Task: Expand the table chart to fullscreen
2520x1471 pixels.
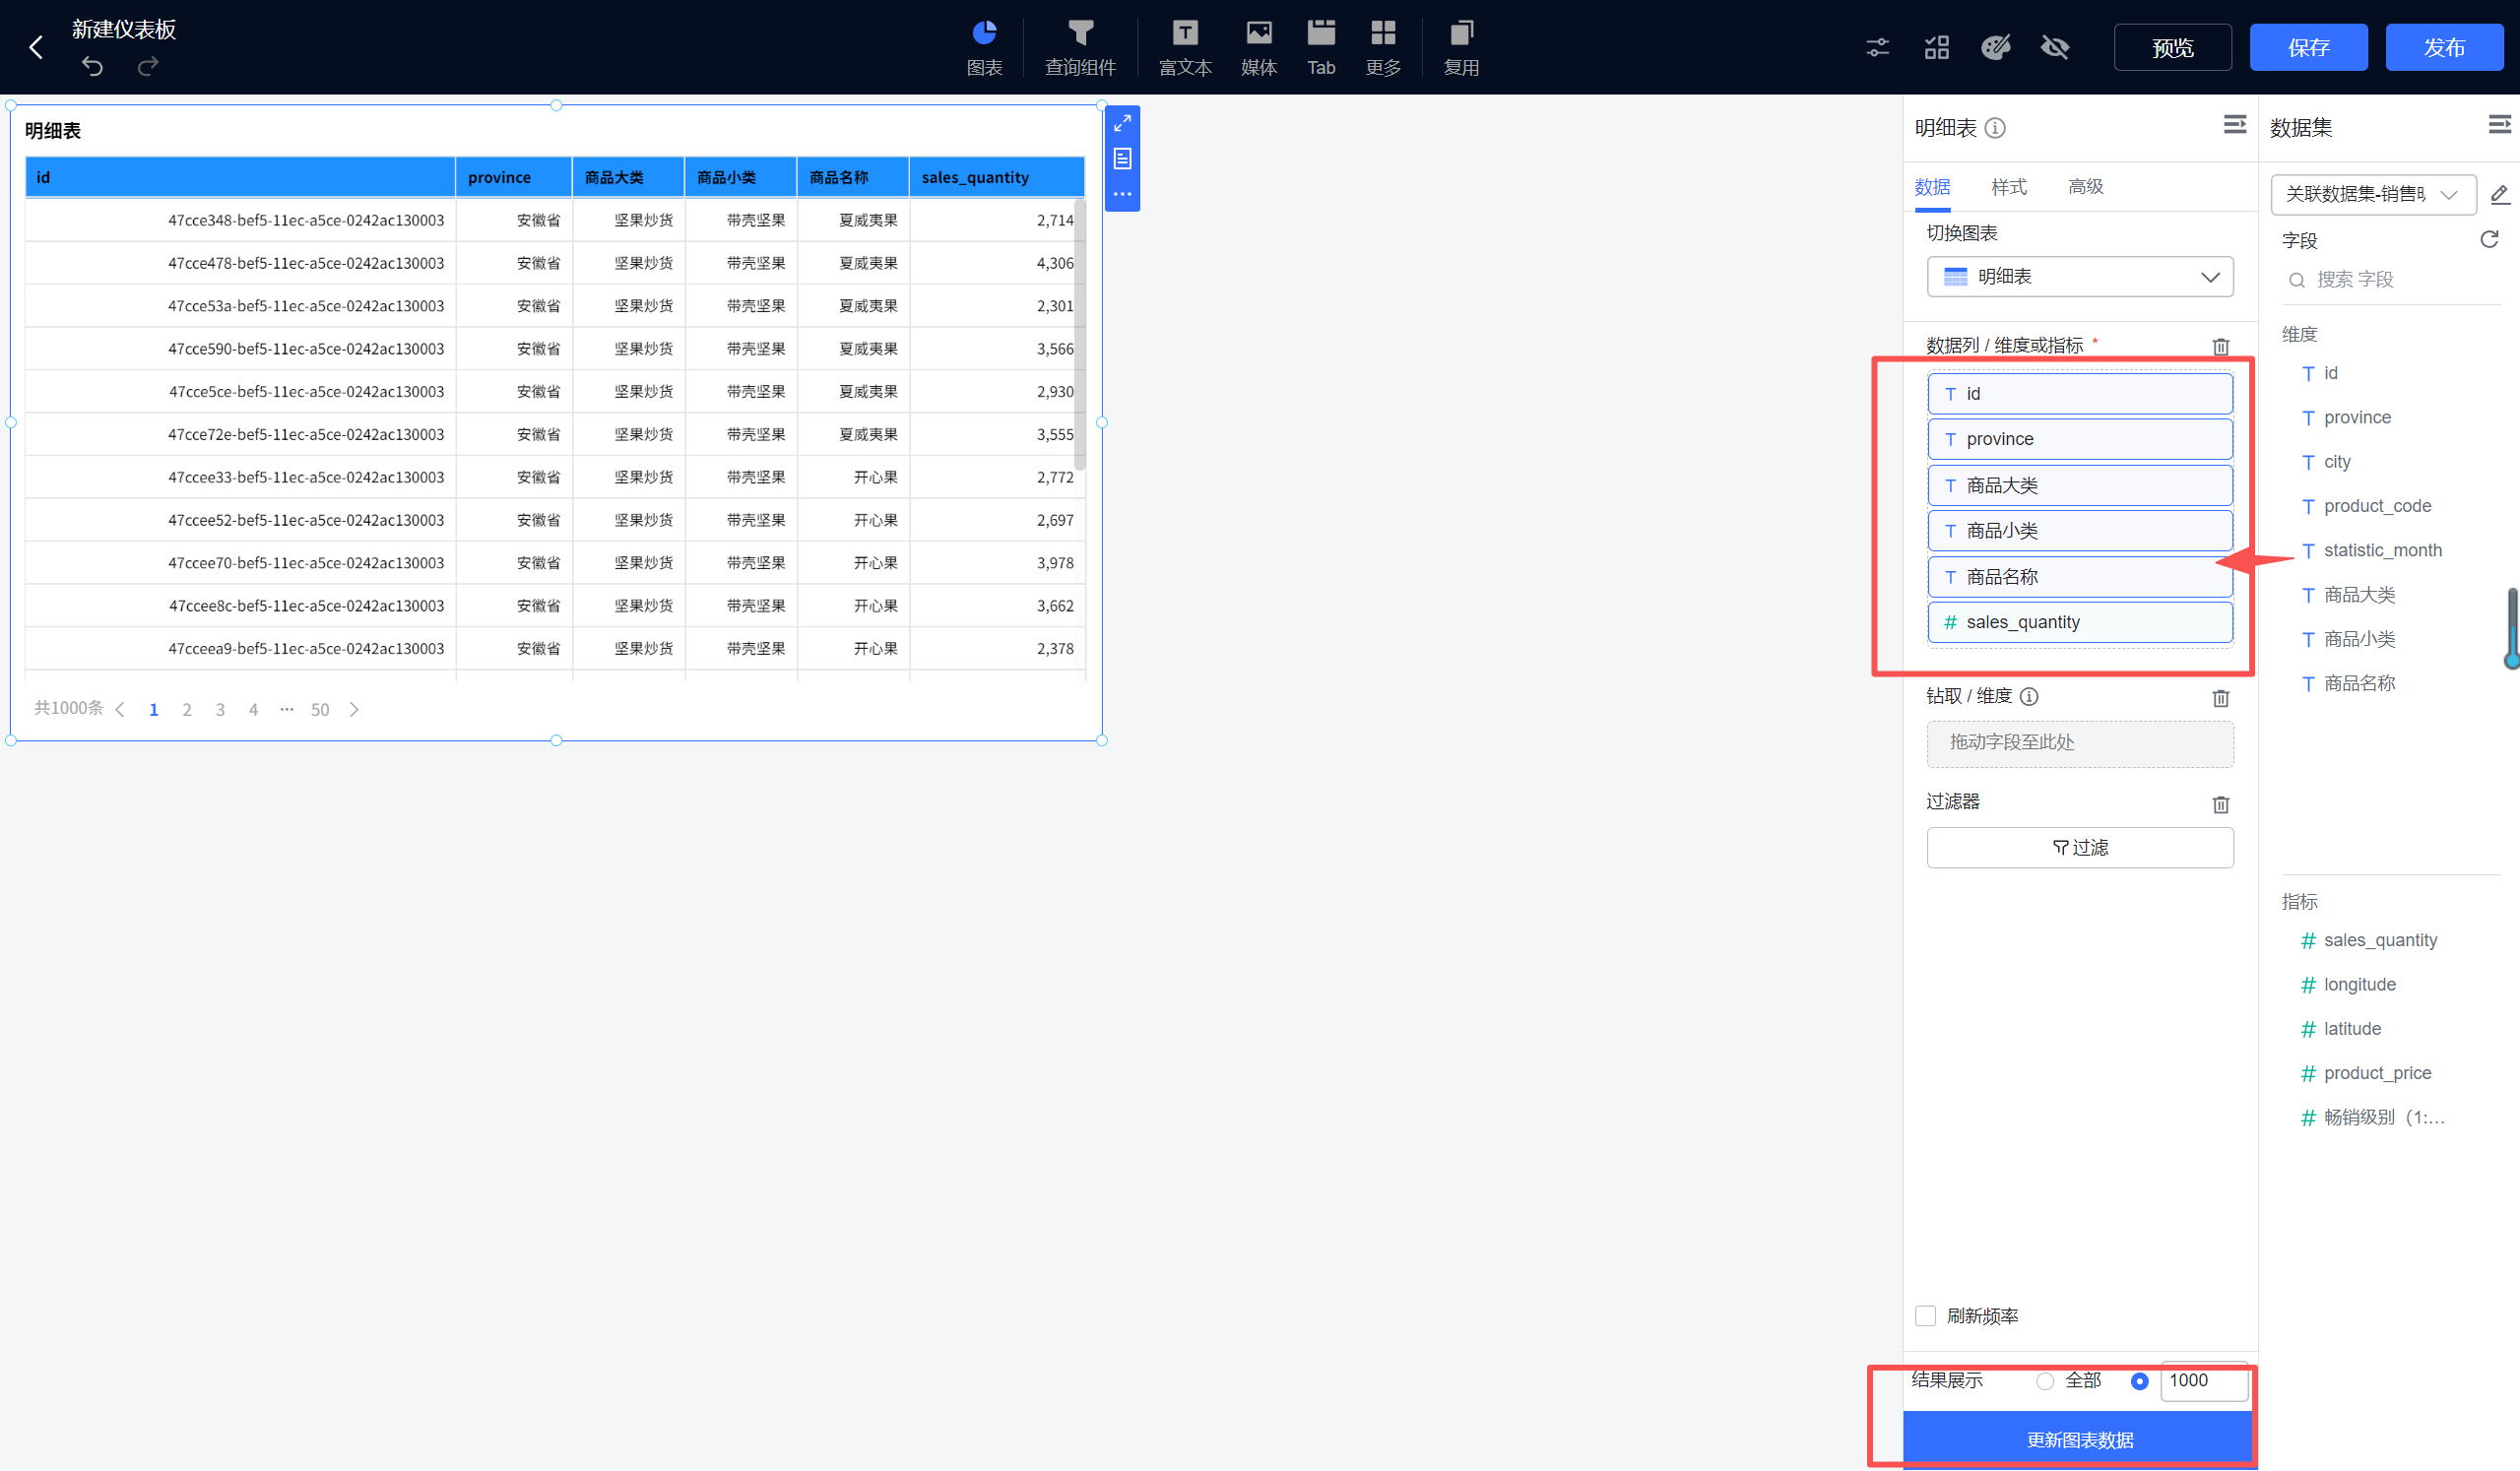Action: 1122,123
